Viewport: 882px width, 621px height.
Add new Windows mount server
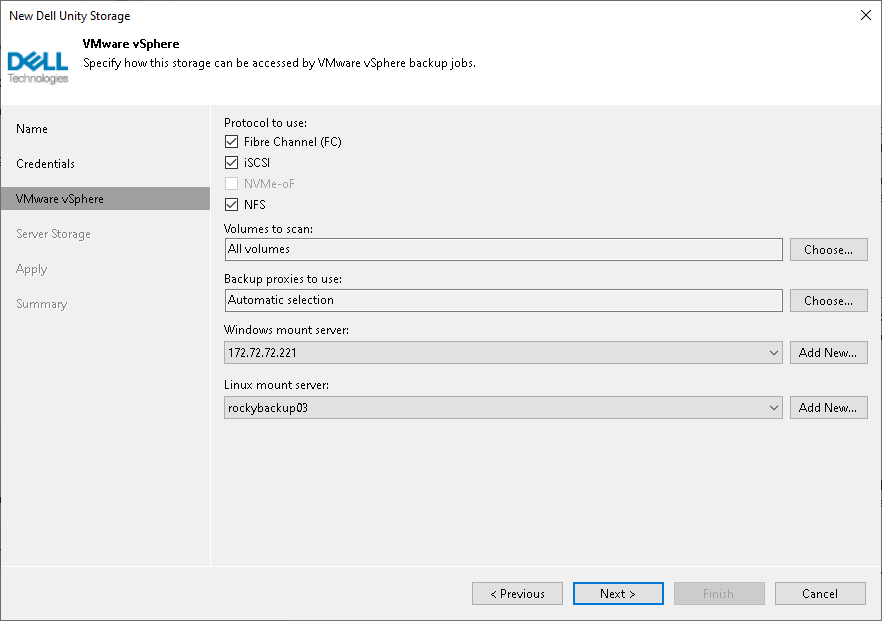pos(829,353)
